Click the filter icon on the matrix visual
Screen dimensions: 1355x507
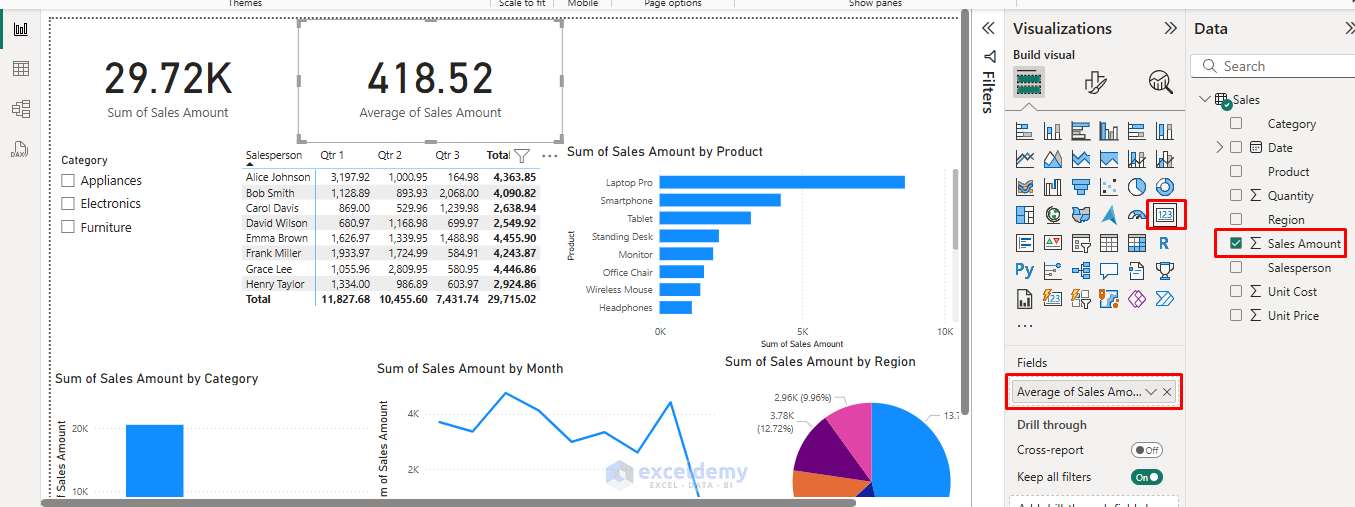521,156
